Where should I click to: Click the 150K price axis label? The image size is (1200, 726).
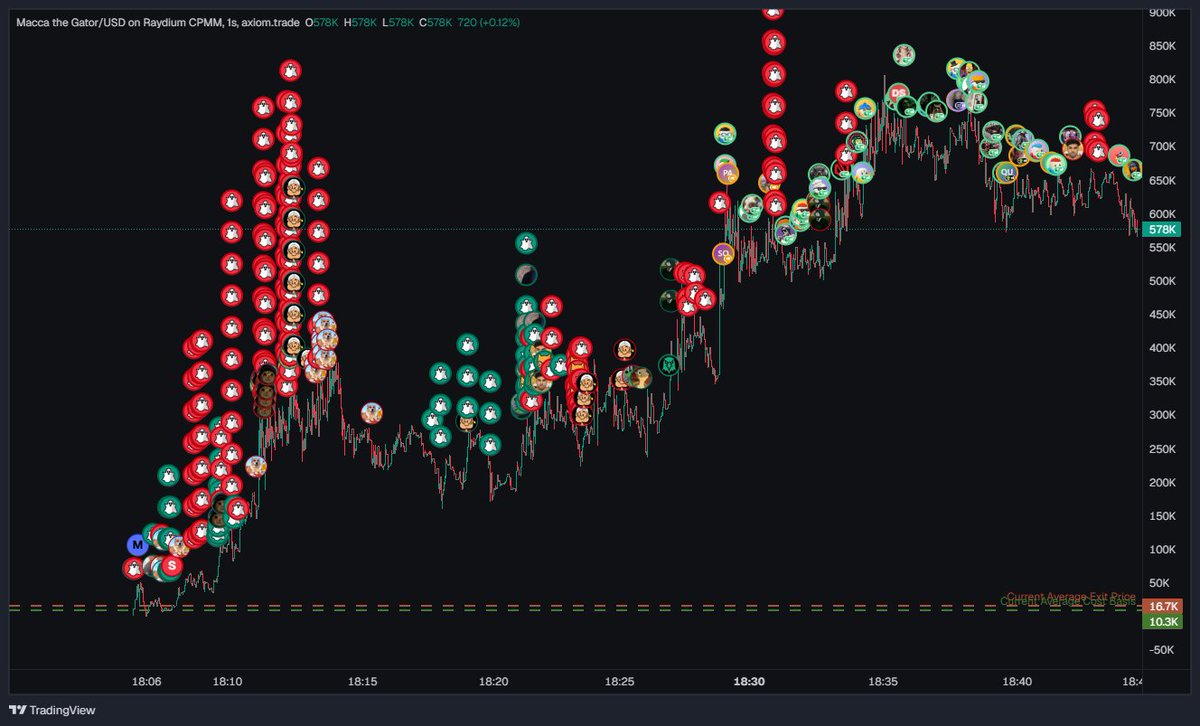[1162, 516]
